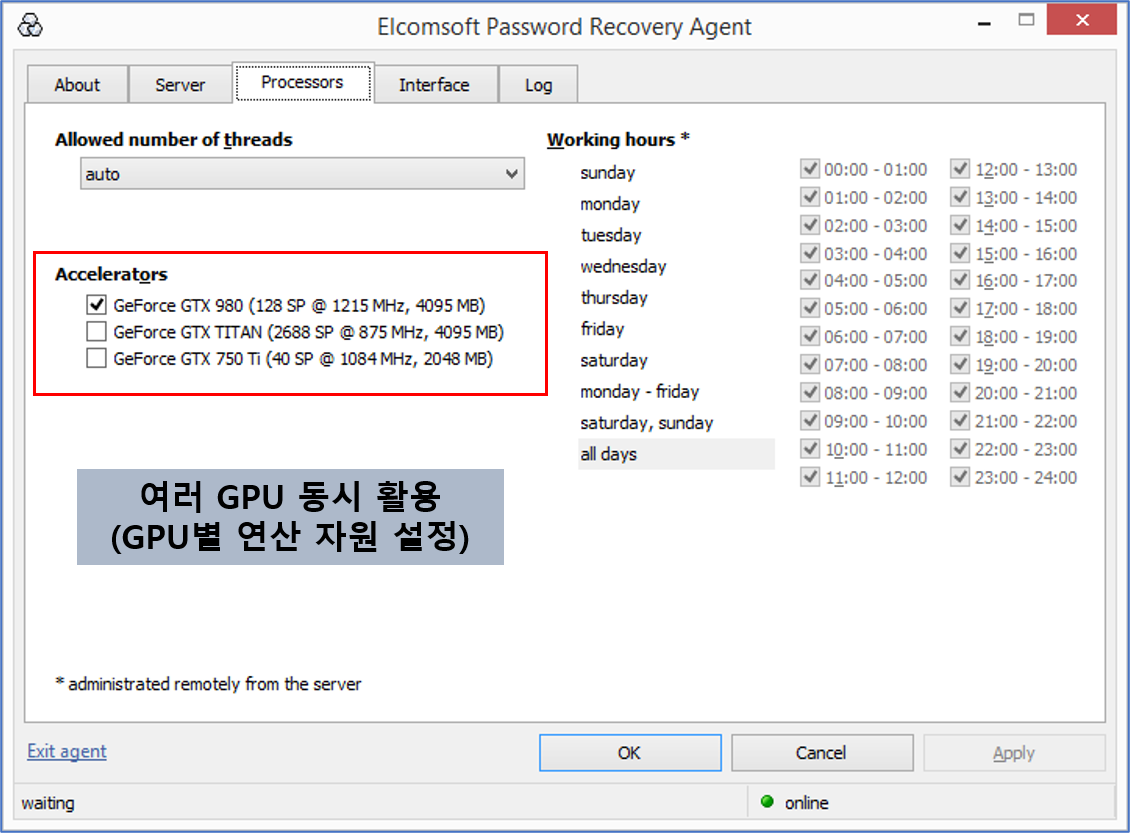Image resolution: width=1130 pixels, height=833 pixels.
Task: Toggle the 08:00 - 09:00 working hour
Action: [810, 393]
